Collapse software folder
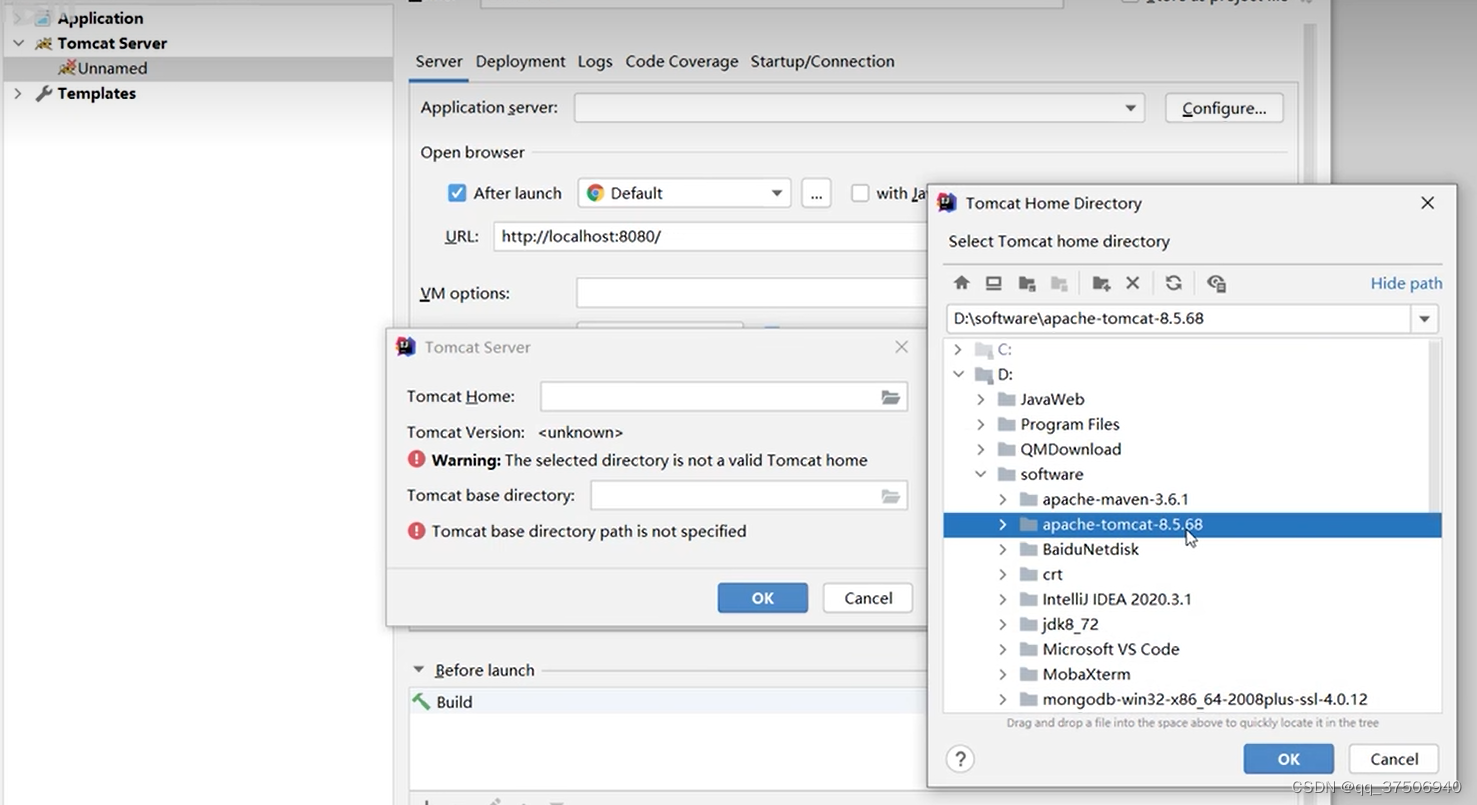This screenshot has height=805, width=1477. pos(980,474)
